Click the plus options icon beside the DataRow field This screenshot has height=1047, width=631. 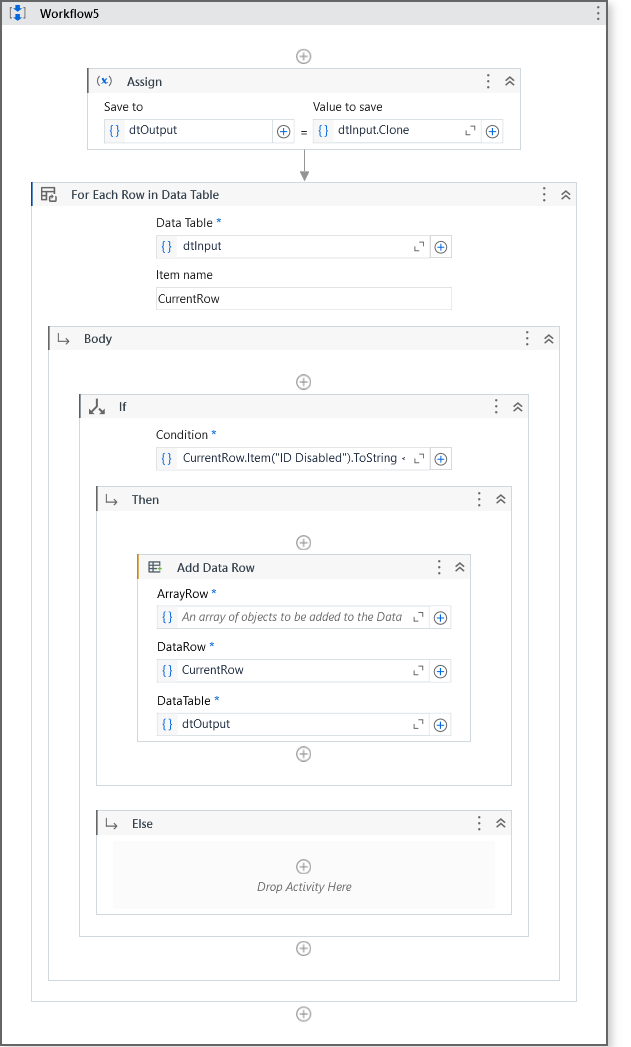click(440, 670)
